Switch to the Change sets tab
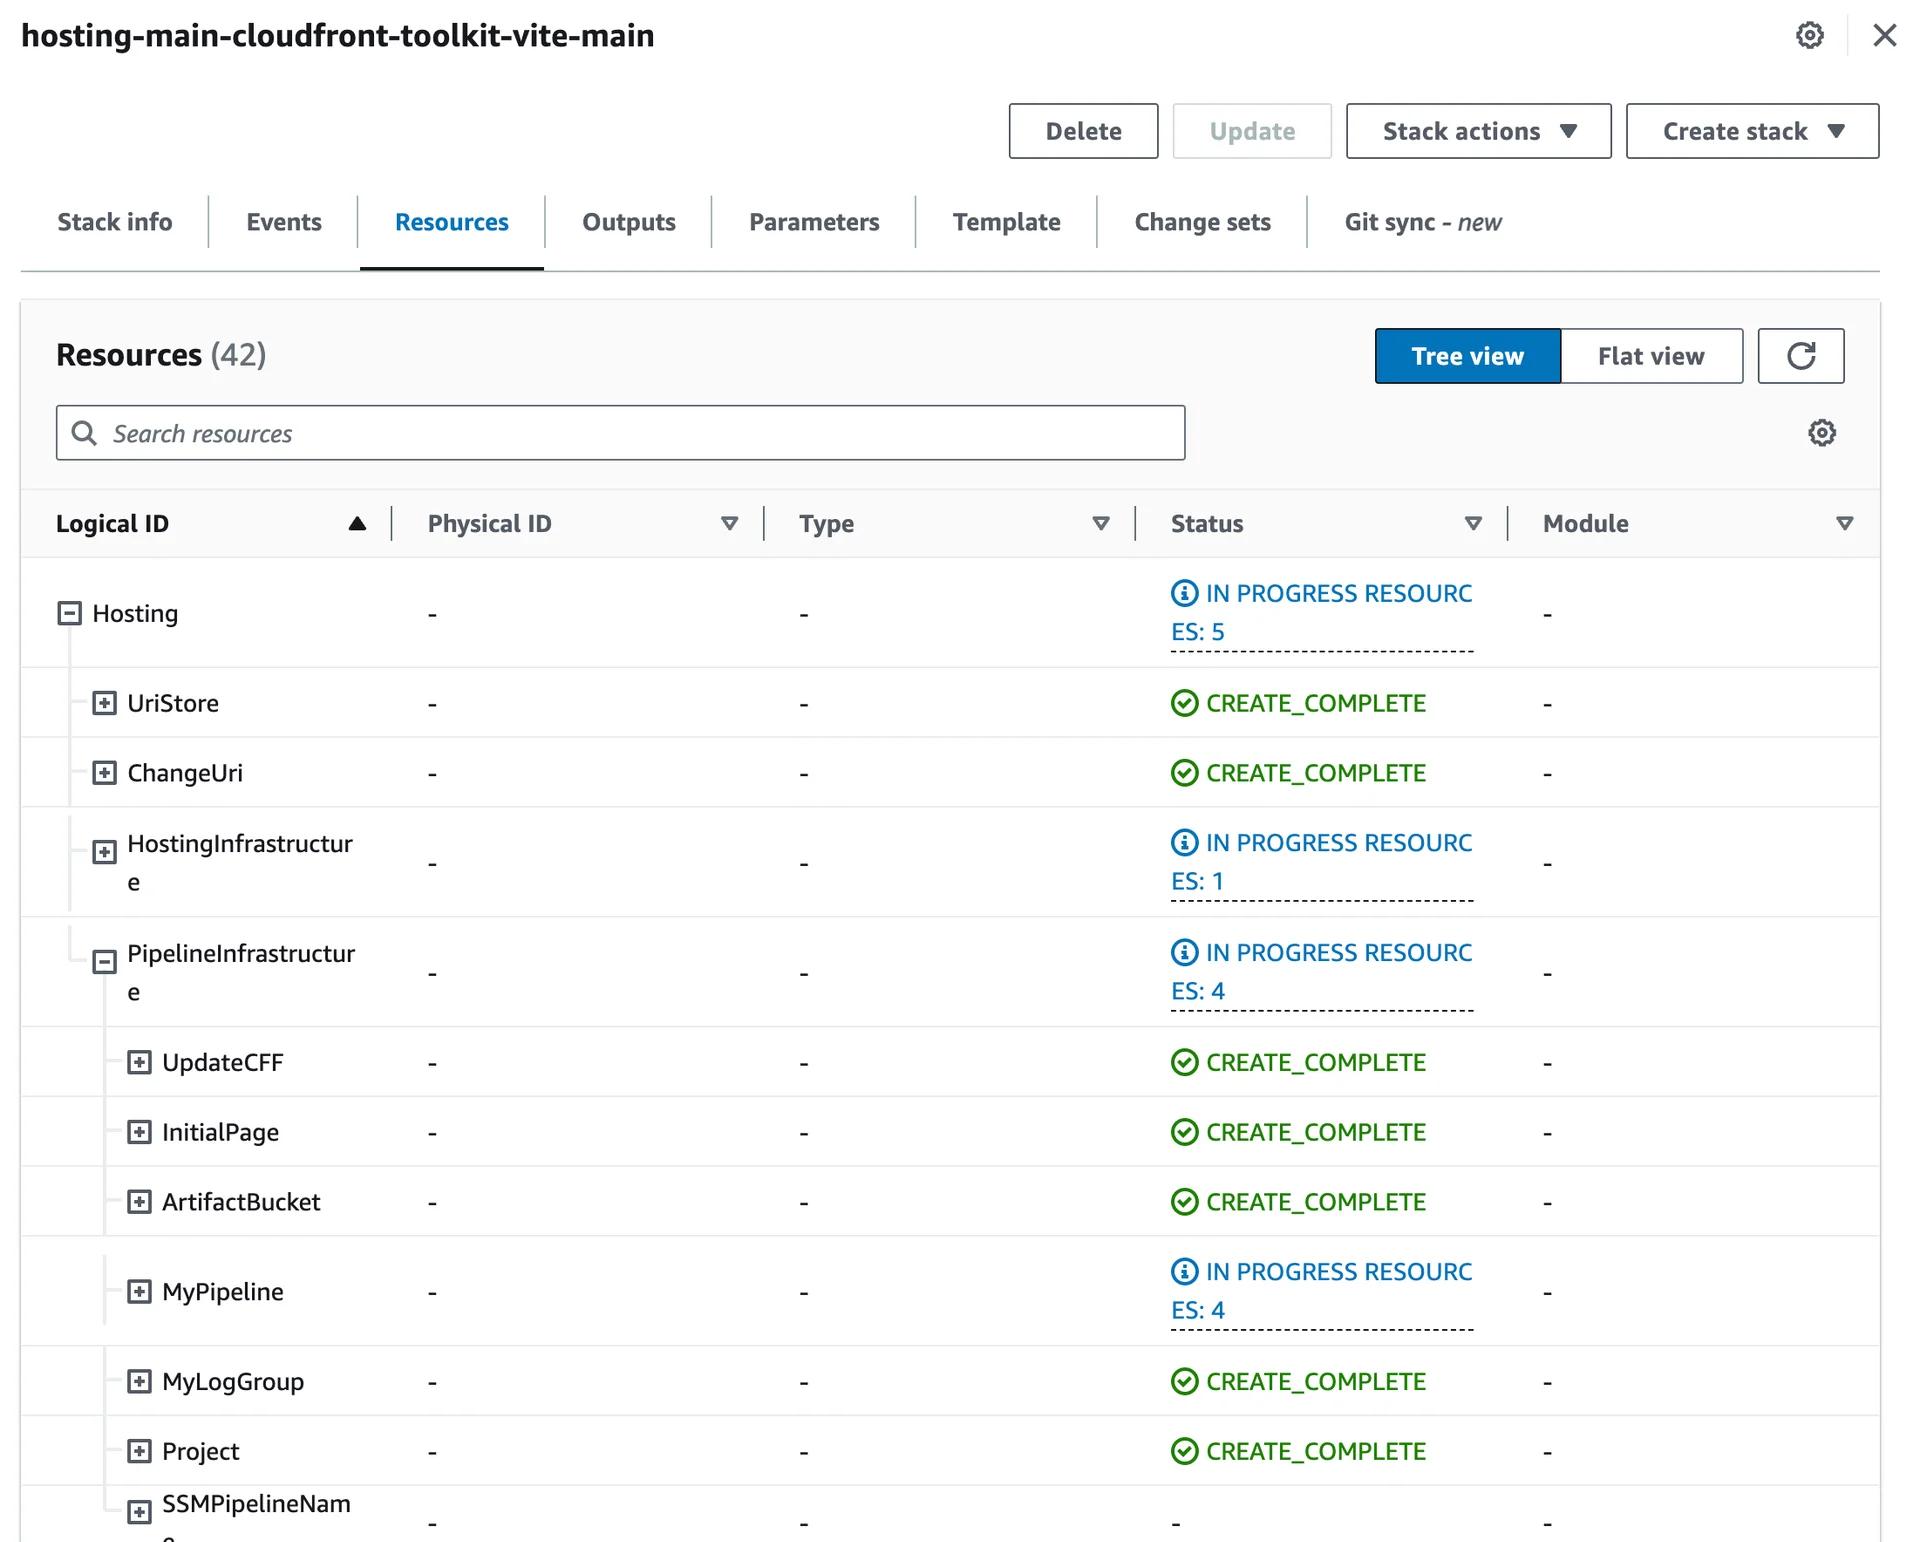This screenshot has height=1542, width=1920. pyautogui.click(x=1202, y=222)
